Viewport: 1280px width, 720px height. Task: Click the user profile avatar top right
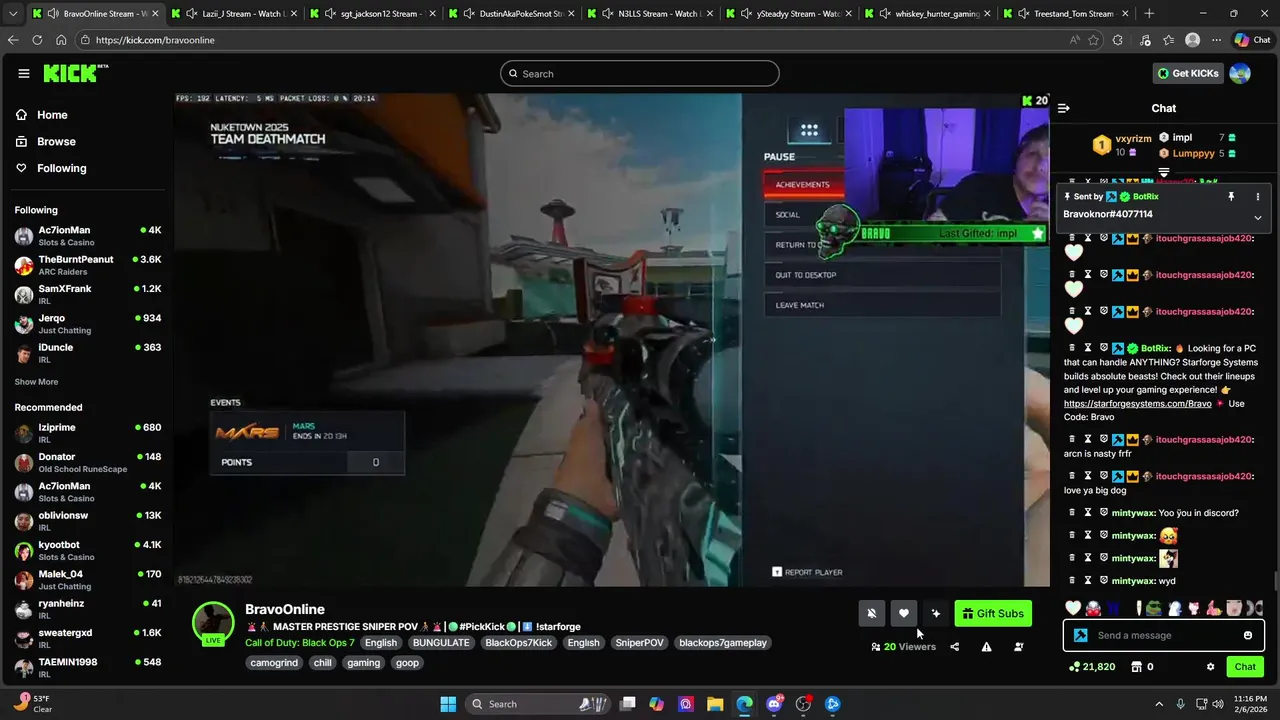pyautogui.click(x=1240, y=73)
